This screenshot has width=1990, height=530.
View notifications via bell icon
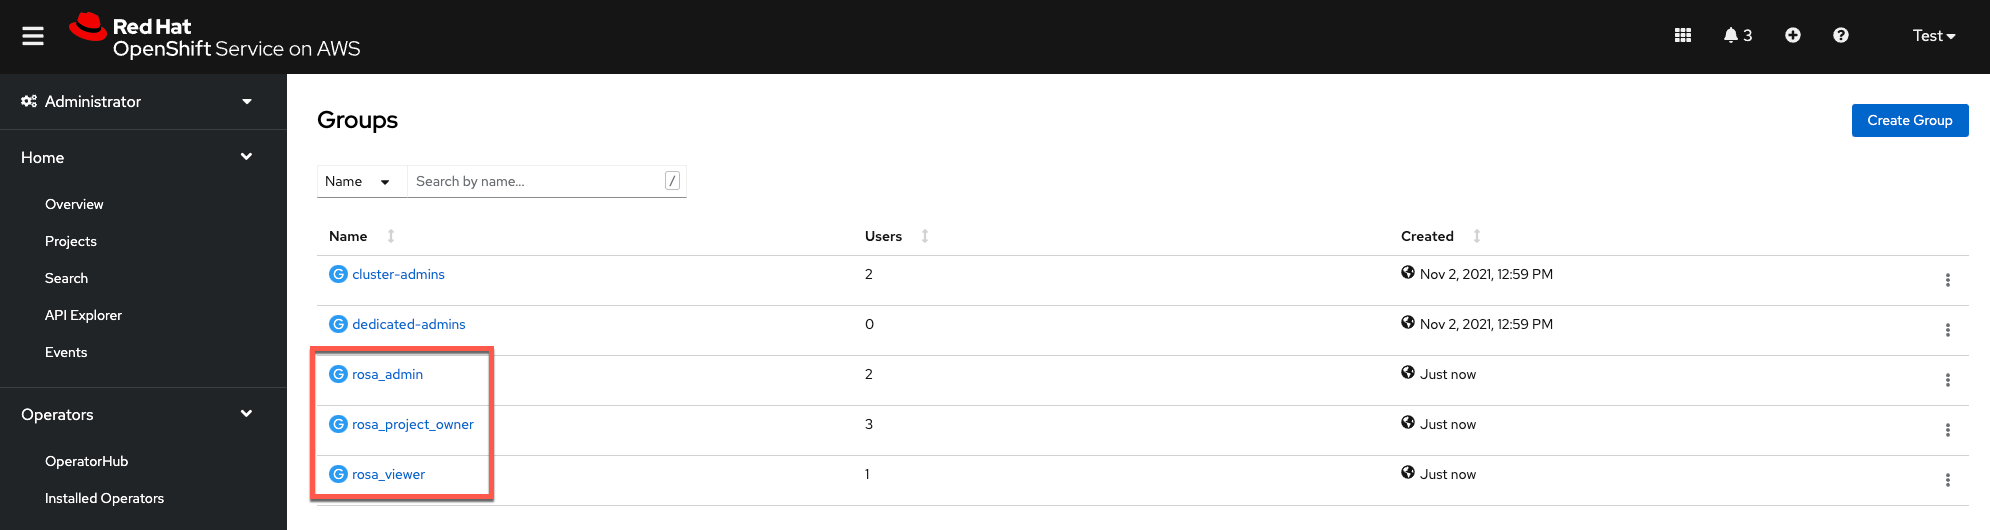coord(1738,35)
